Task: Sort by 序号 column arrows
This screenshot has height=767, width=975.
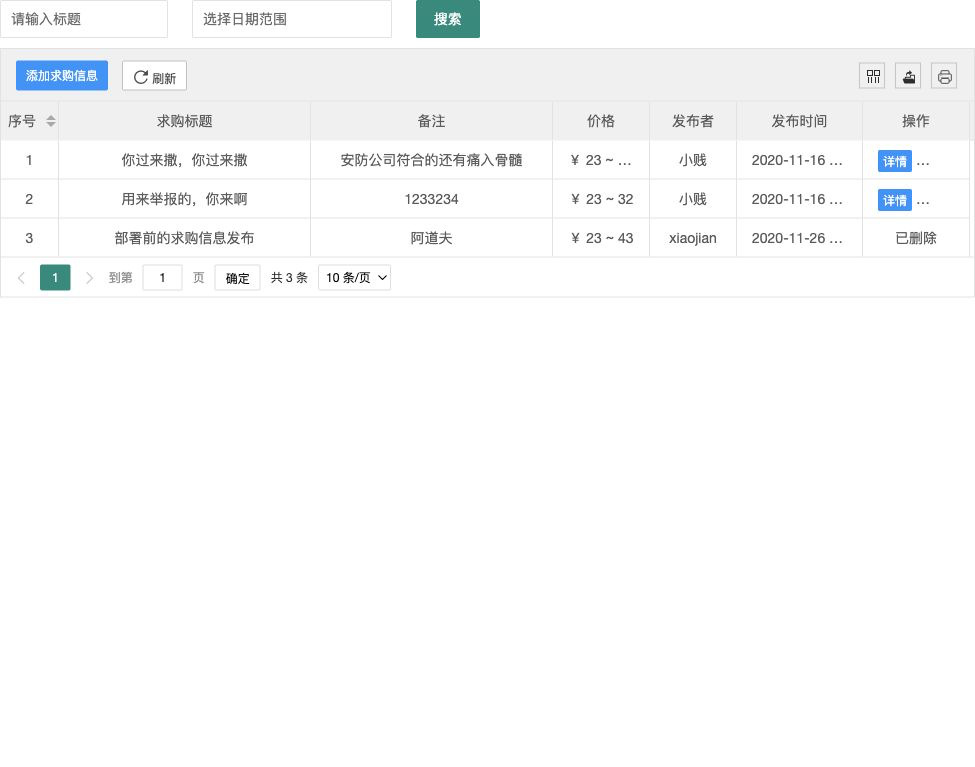Action: (x=51, y=121)
